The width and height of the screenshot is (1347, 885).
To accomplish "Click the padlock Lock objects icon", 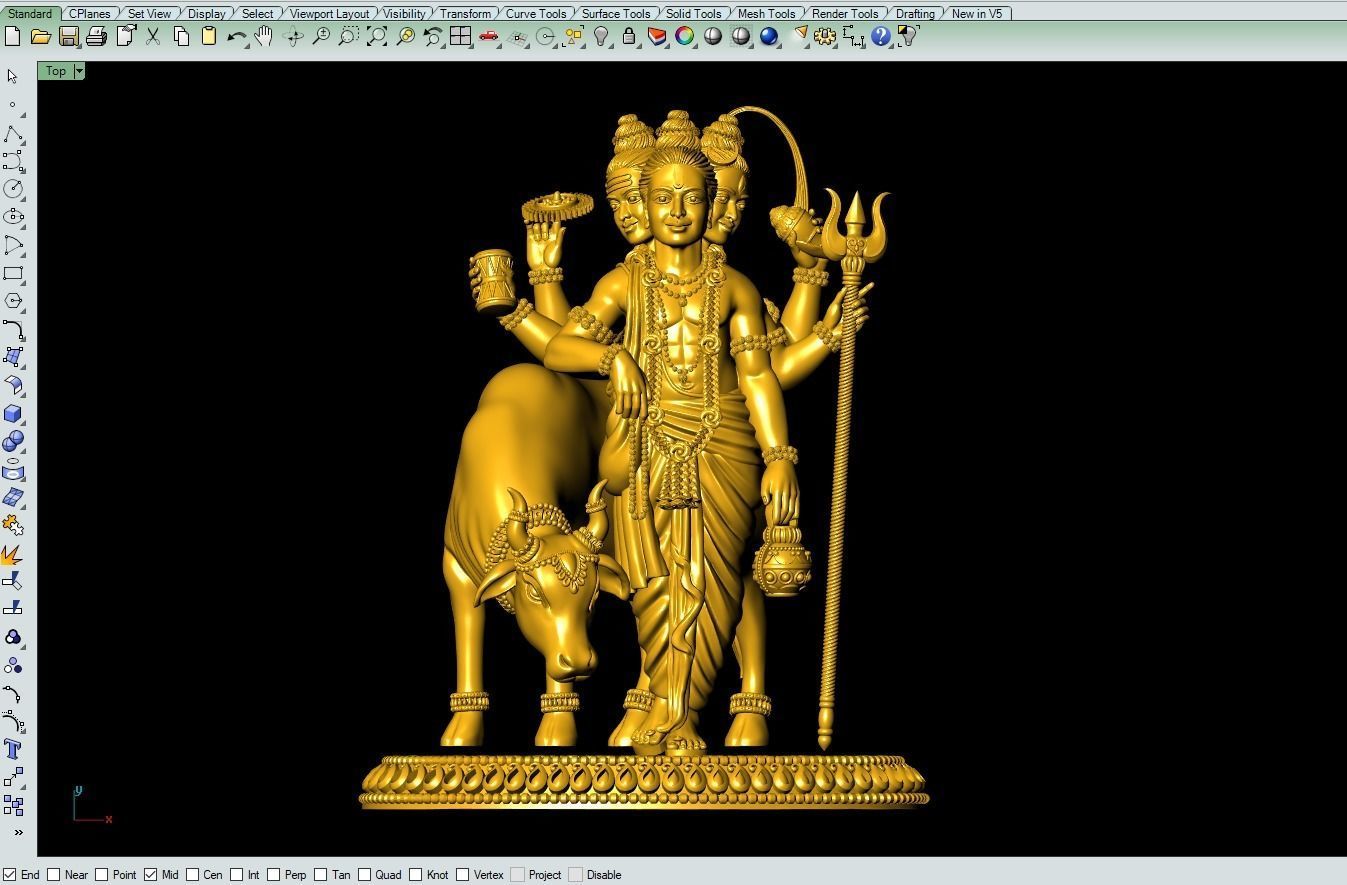I will pos(629,36).
